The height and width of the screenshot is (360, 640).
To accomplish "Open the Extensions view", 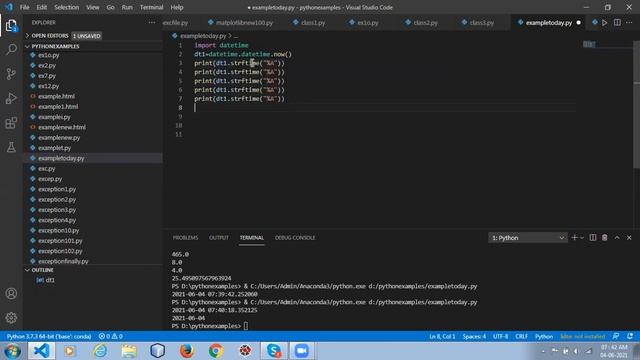I will click(x=11, y=123).
